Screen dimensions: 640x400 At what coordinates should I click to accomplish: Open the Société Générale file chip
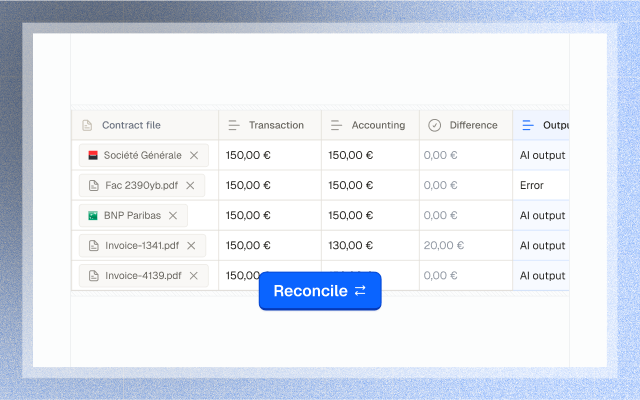[142, 156]
